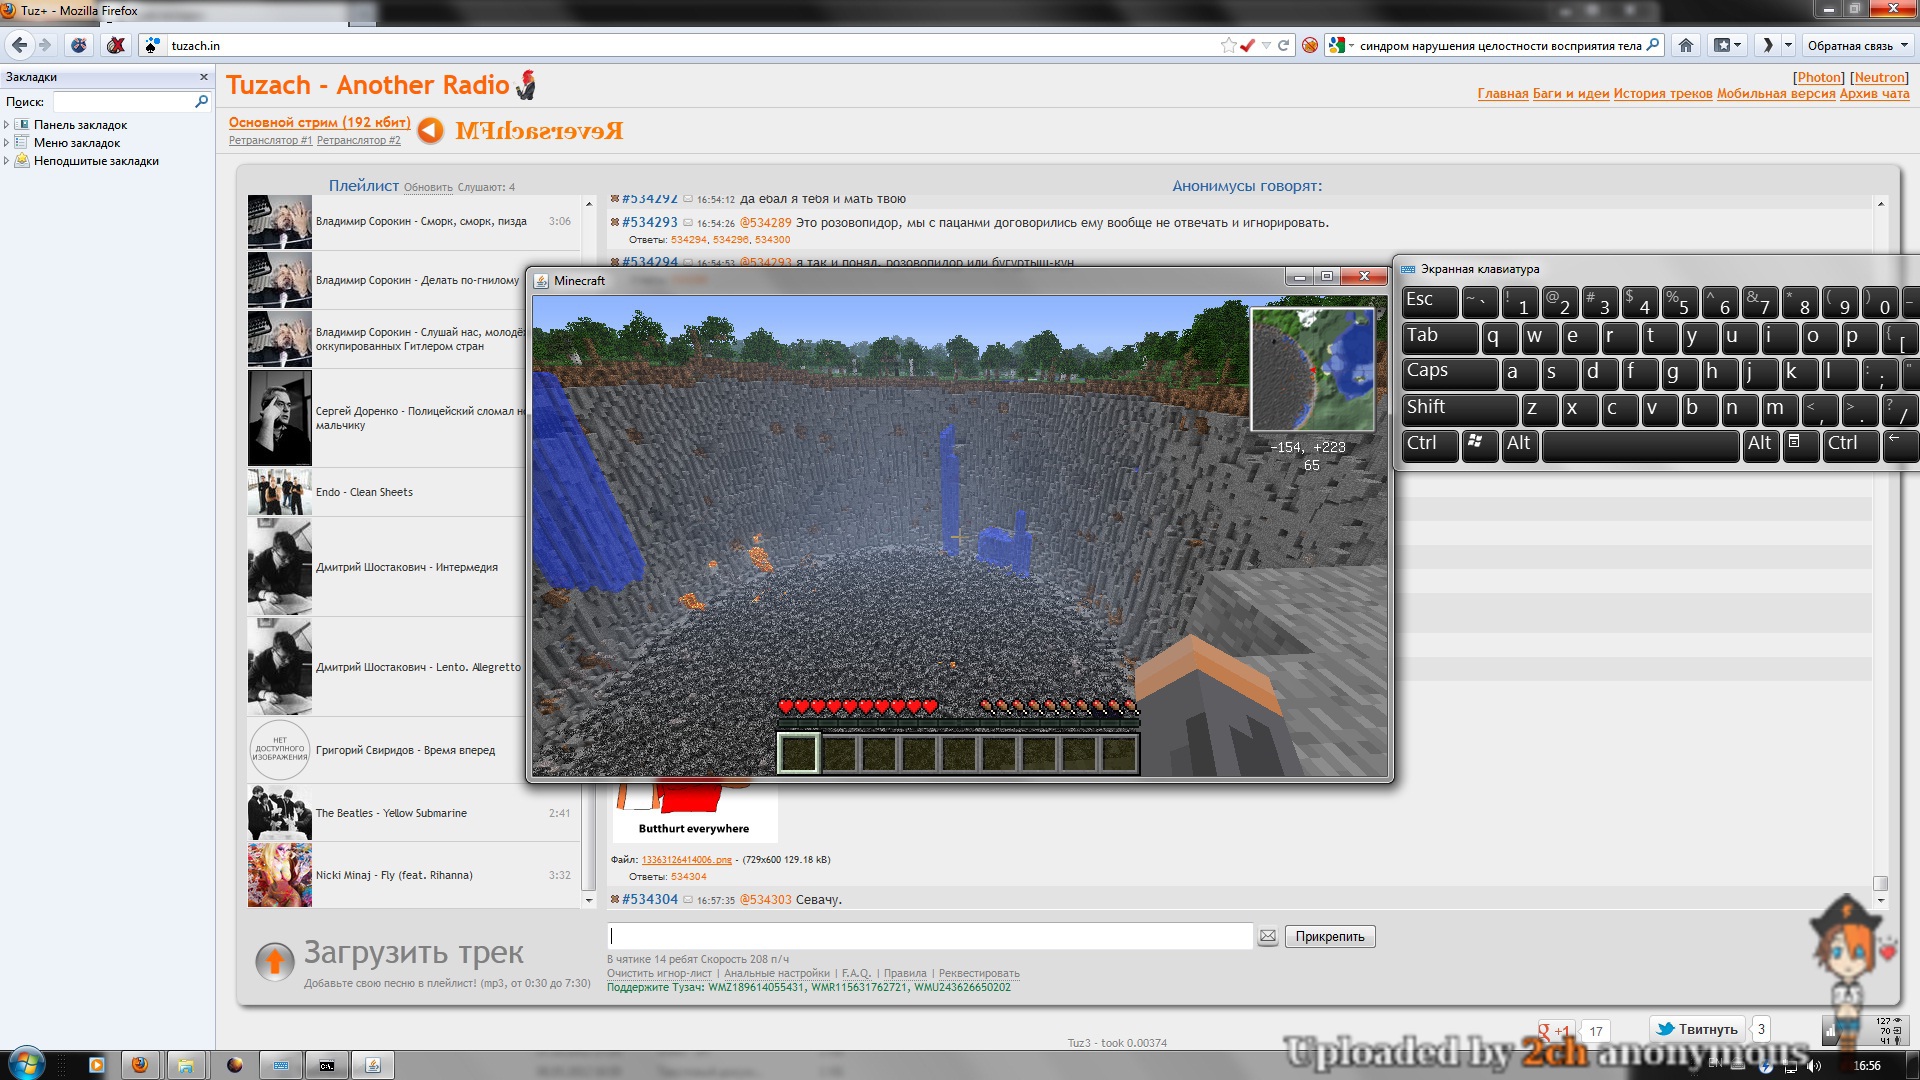Toggle the left Shift key on on-screen keyboard
The height and width of the screenshot is (1080, 1920).
point(1459,409)
